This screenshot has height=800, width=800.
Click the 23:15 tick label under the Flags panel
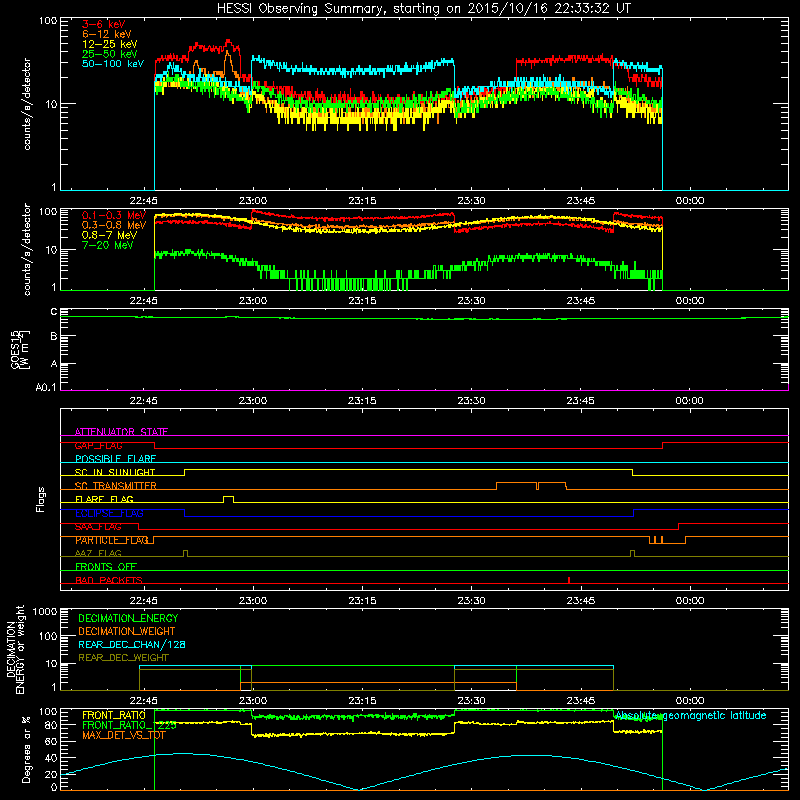pyautogui.click(x=362, y=600)
